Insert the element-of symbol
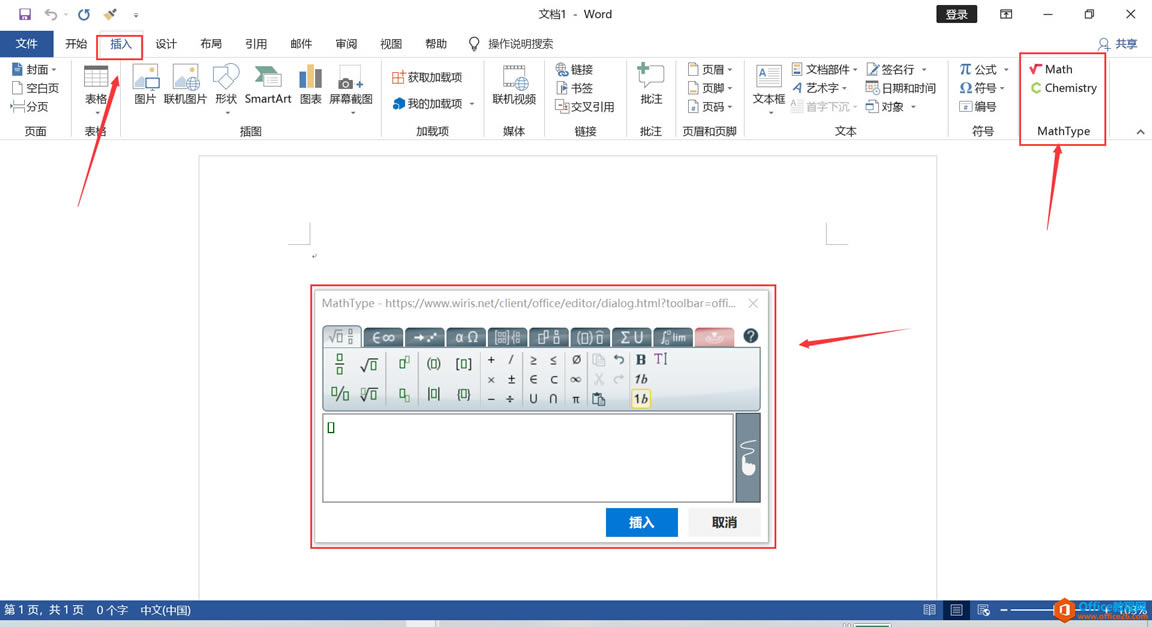Viewport: 1152px width, 627px height. tap(533, 379)
